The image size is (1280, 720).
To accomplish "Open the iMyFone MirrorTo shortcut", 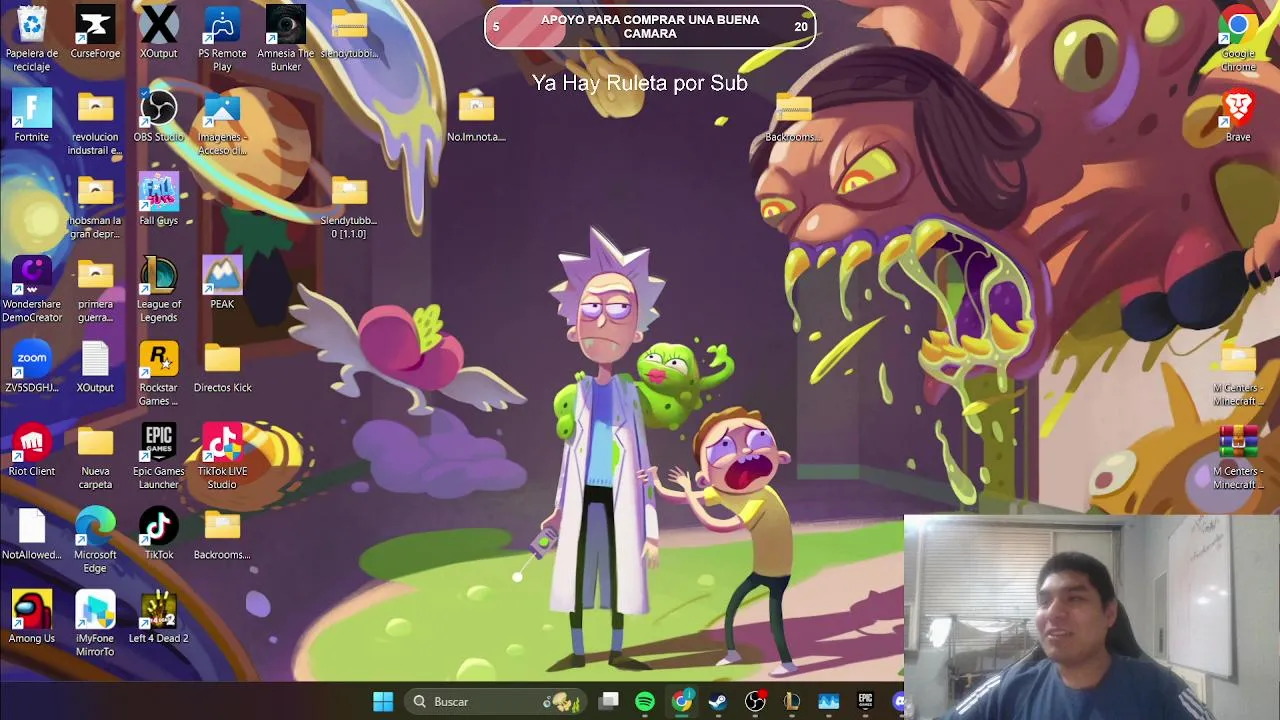I will [95, 625].
